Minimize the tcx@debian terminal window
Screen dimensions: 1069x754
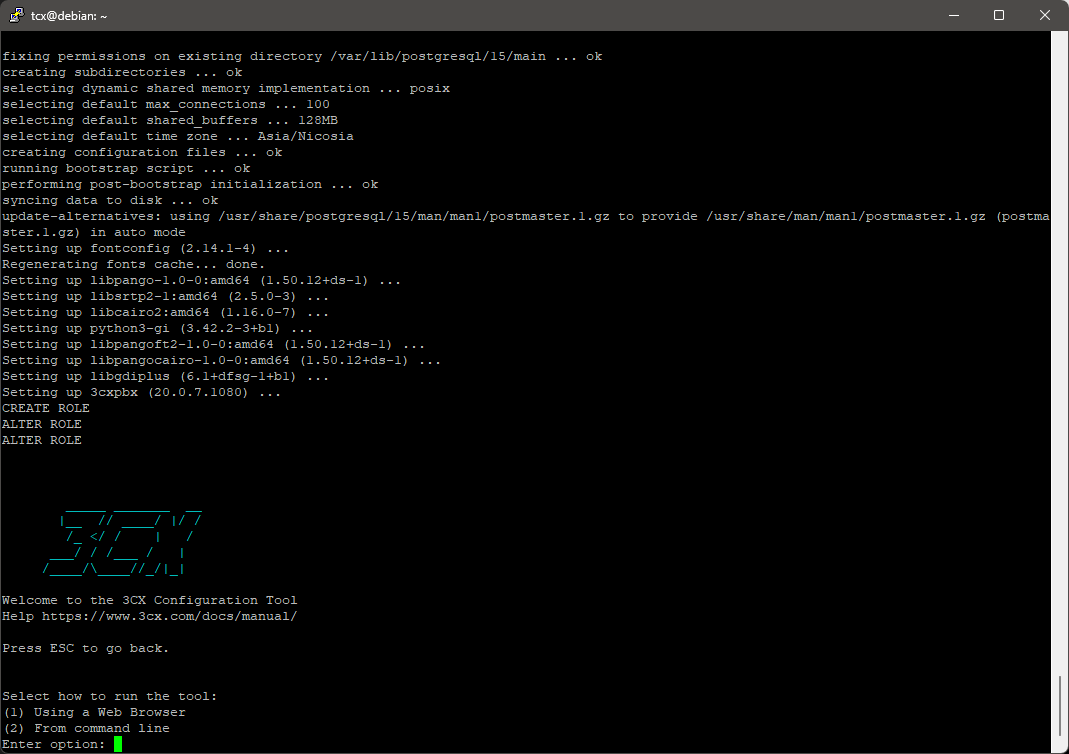[x=952, y=16]
